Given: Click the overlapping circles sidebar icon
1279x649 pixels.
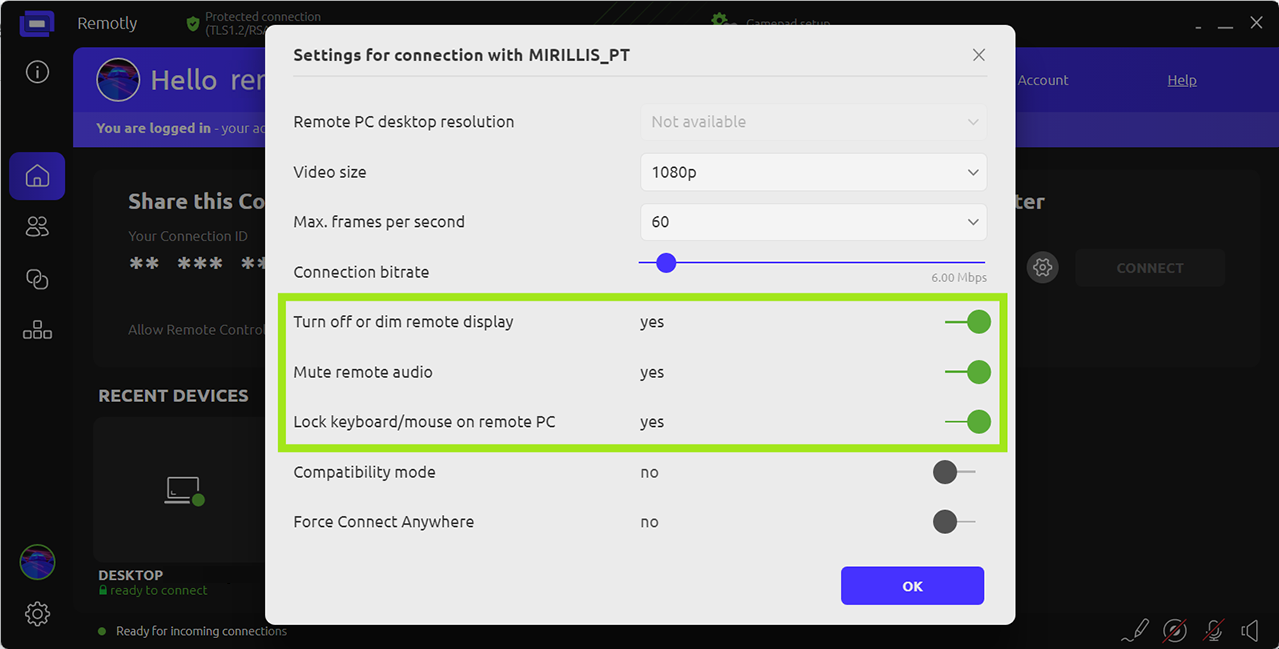Looking at the screenshot, I should [37, 280].
